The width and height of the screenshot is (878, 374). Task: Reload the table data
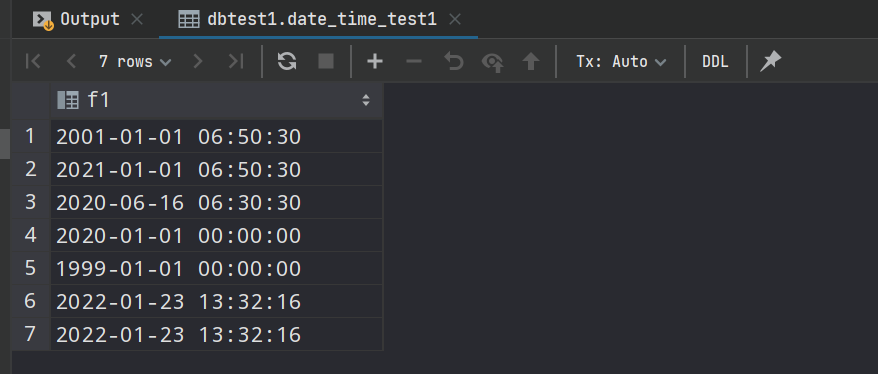287,62
